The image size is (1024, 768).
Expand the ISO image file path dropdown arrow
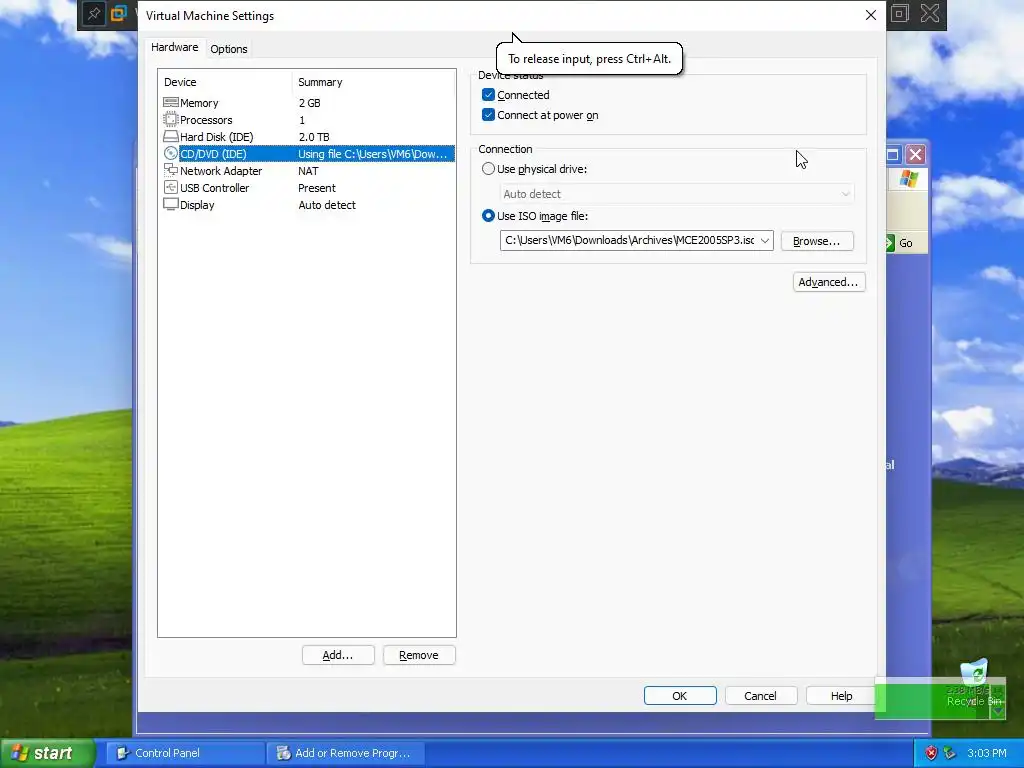point(765,240)
